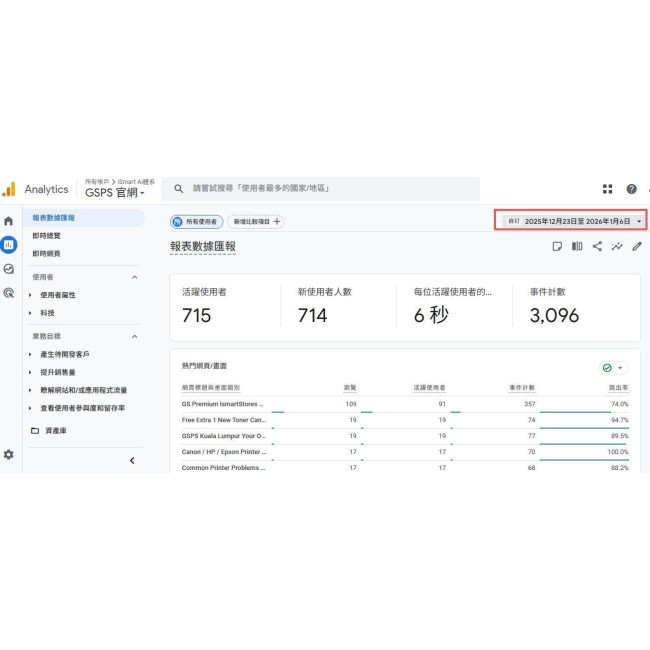Open the Admin settings gear icon

pyautogui.click(x=9, y=454)
